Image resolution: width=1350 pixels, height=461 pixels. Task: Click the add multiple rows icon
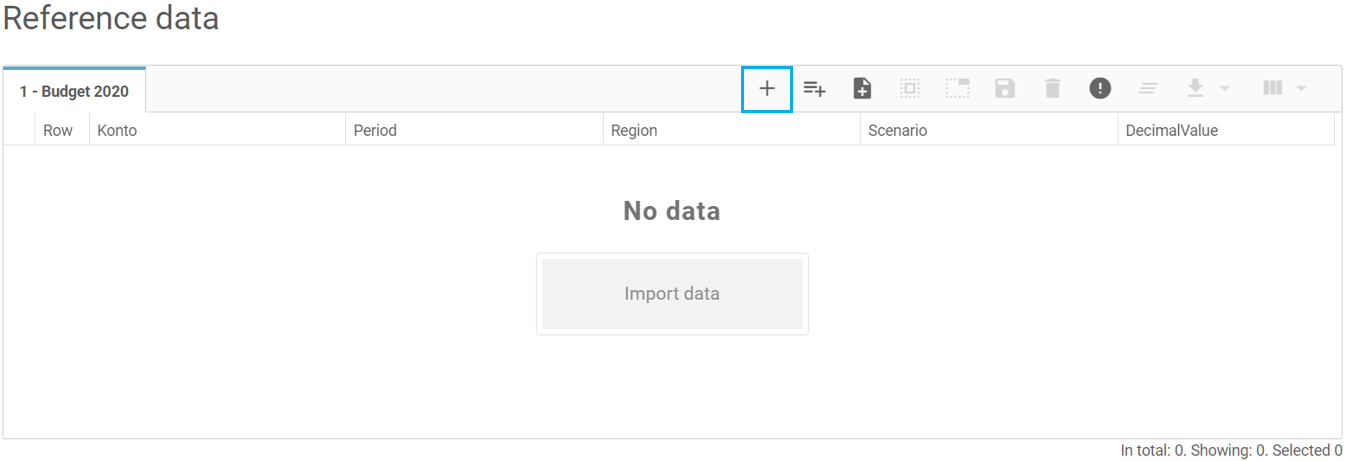815,89
